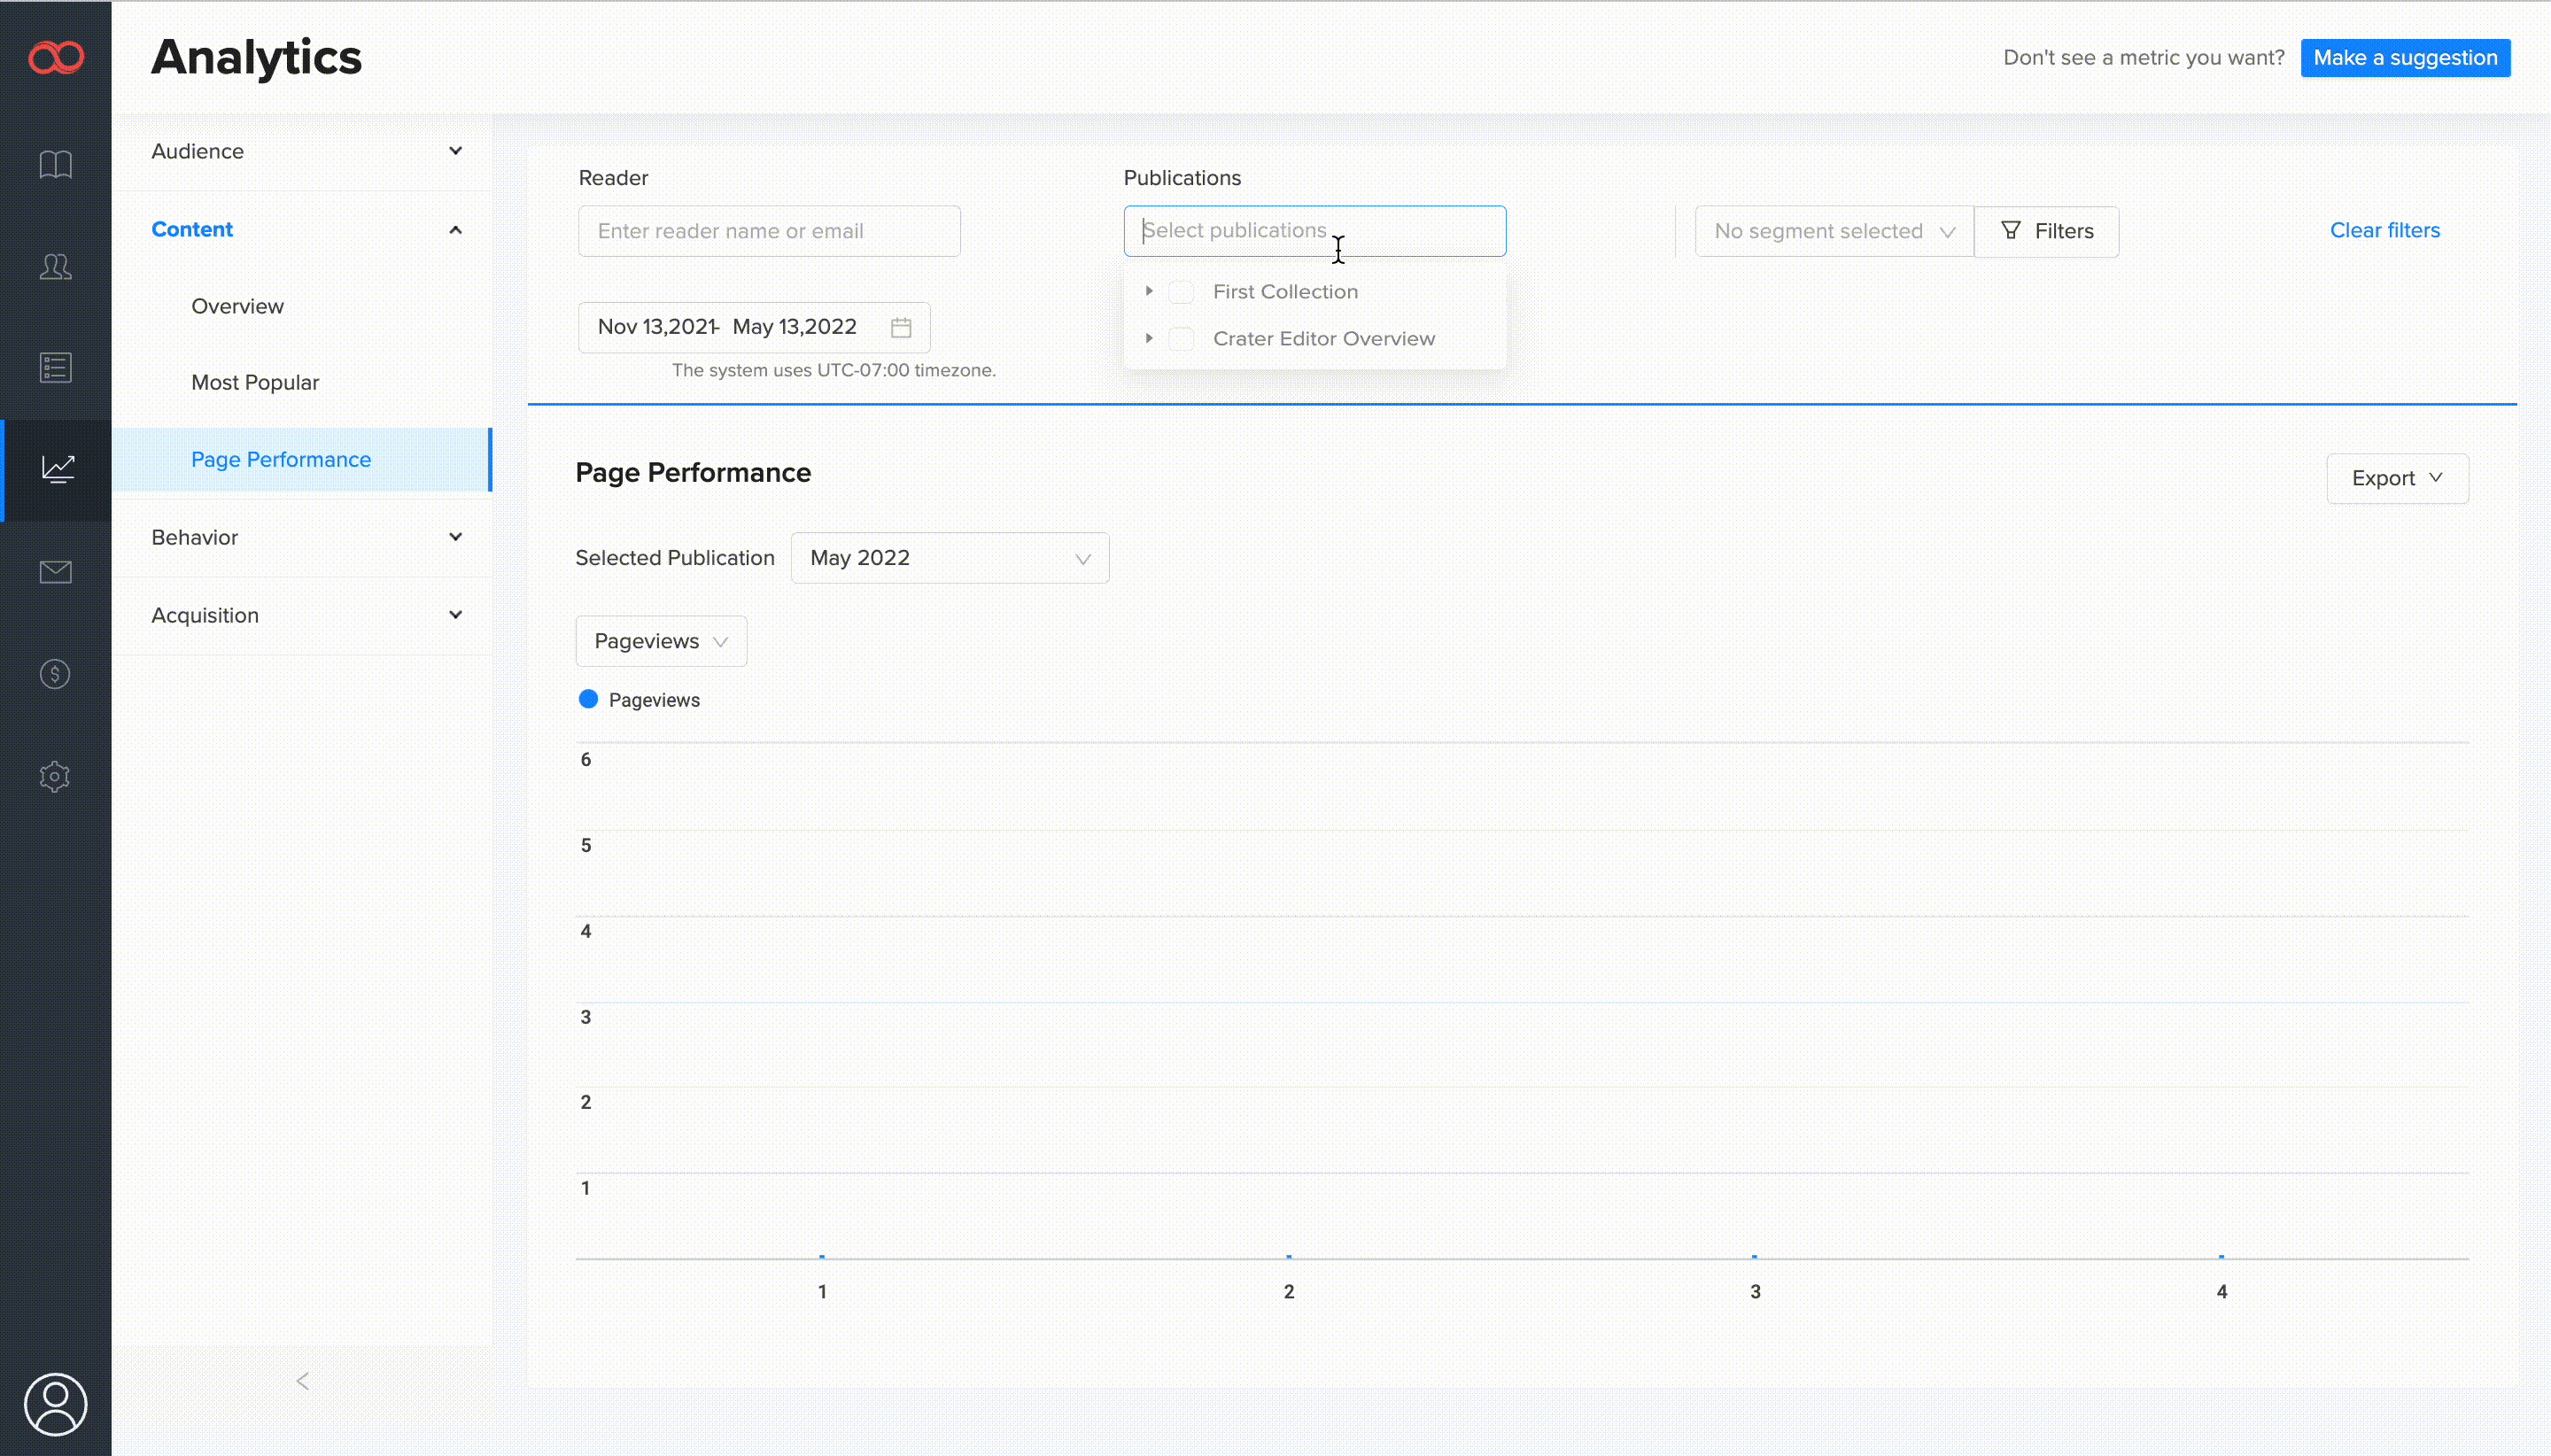Viewport: 2551px width, 1456px height.
Task: Expand the First Collection tree arrow
Action: [1149, 291]
